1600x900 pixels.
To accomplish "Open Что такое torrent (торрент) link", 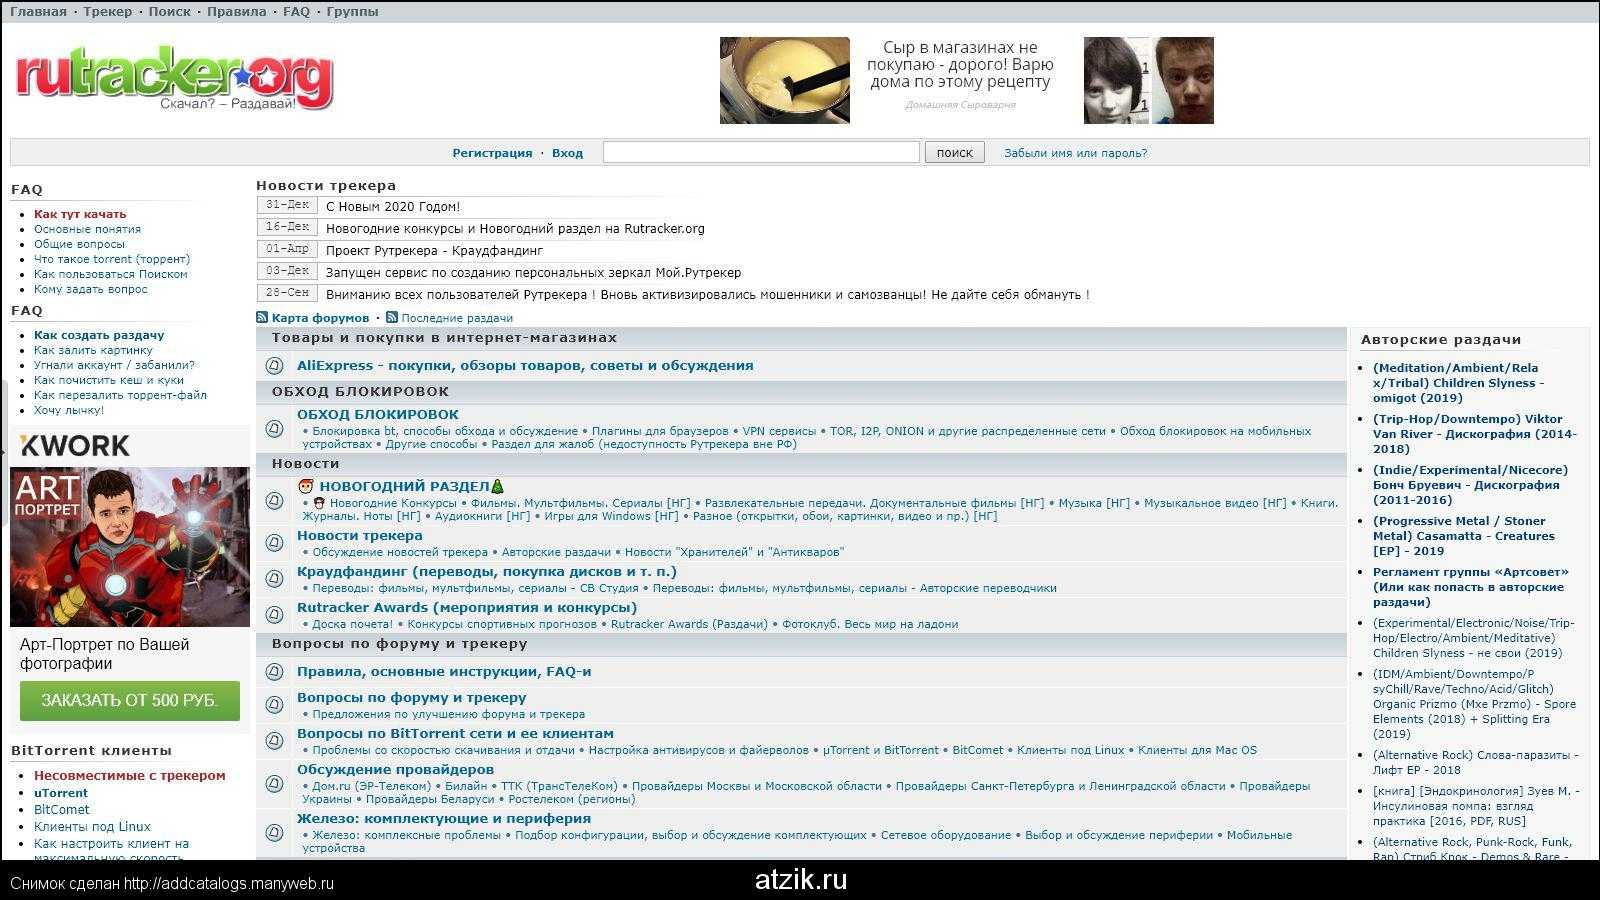I will (112, 259).
